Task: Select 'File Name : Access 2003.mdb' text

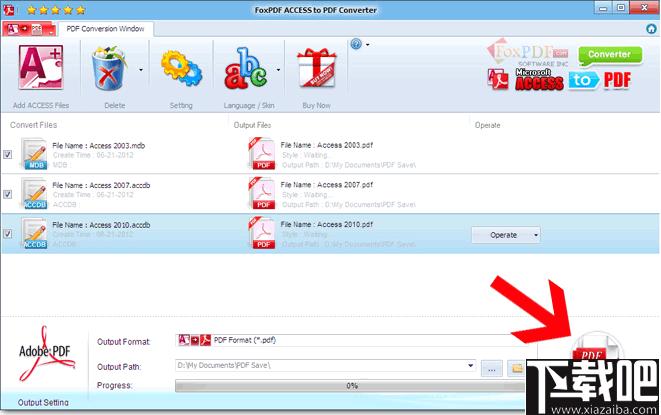Action: 99,146
